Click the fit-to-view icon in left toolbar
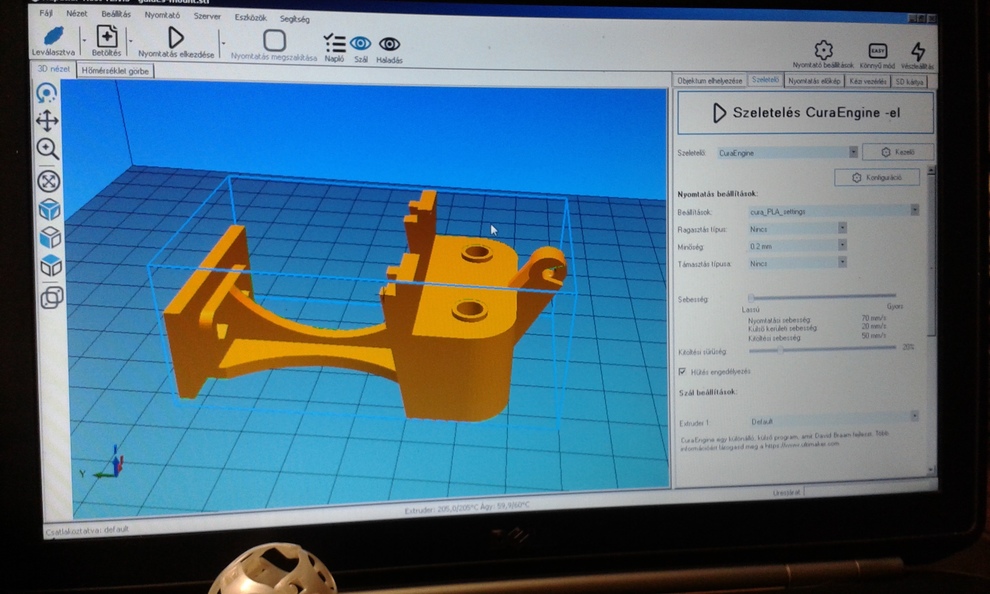 tap(48, 181)
